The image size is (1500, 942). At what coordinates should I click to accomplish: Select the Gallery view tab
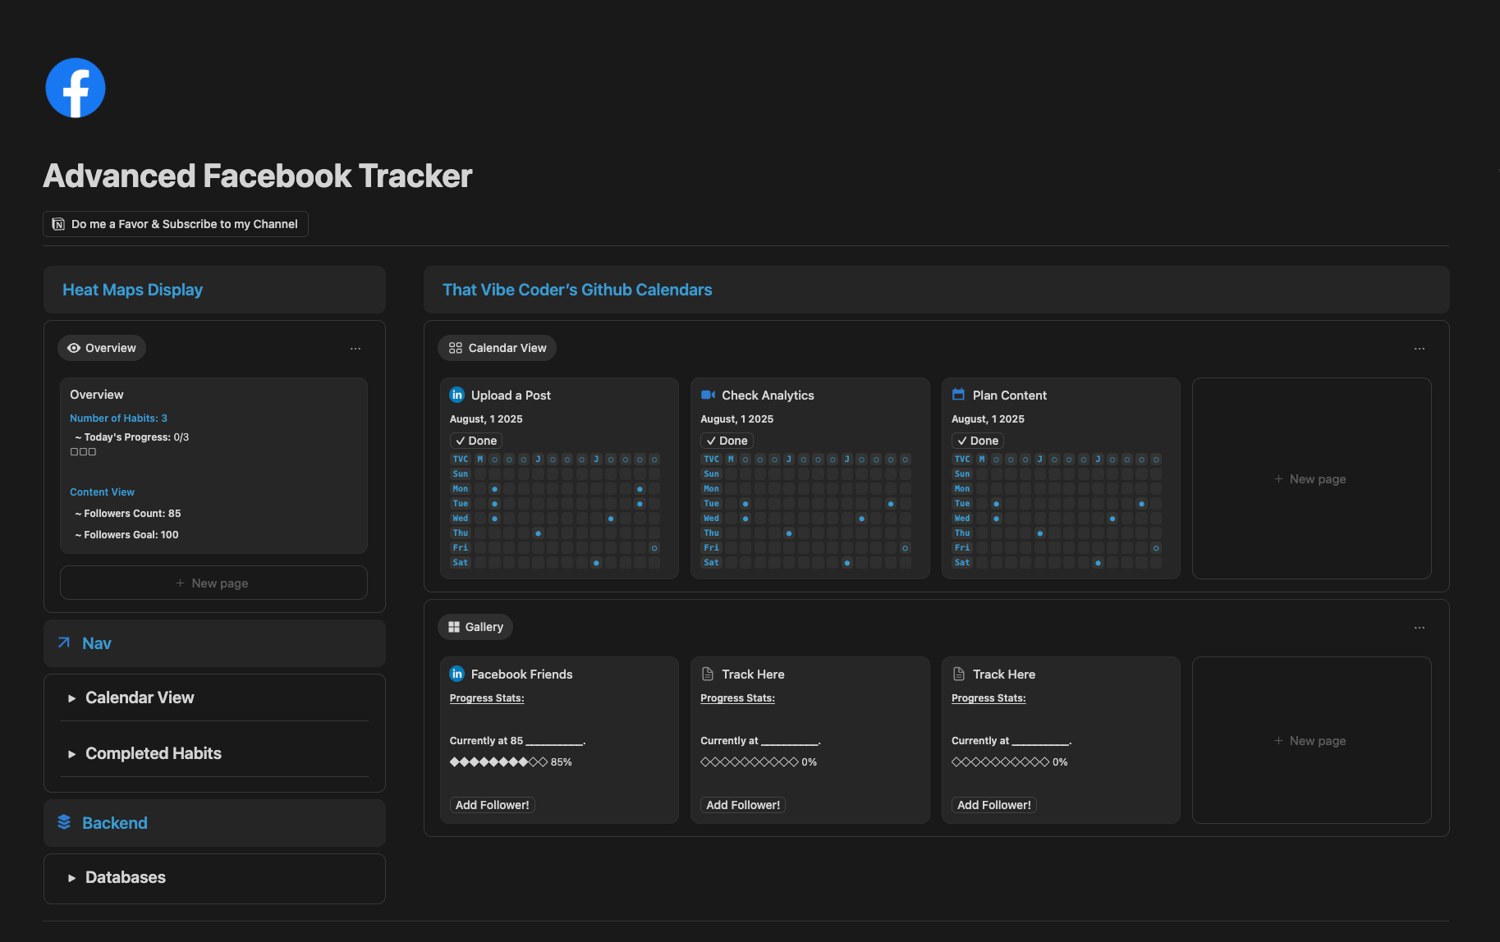coord(475,627)
